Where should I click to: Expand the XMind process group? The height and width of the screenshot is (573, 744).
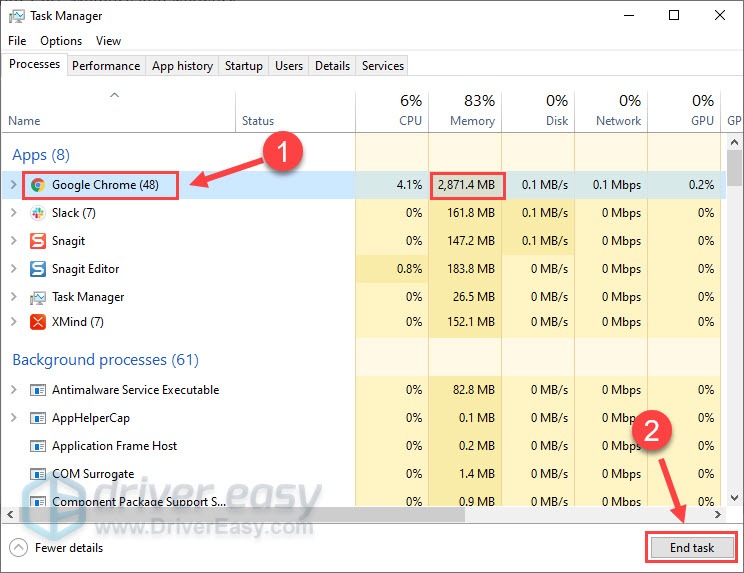coord(13,322)
